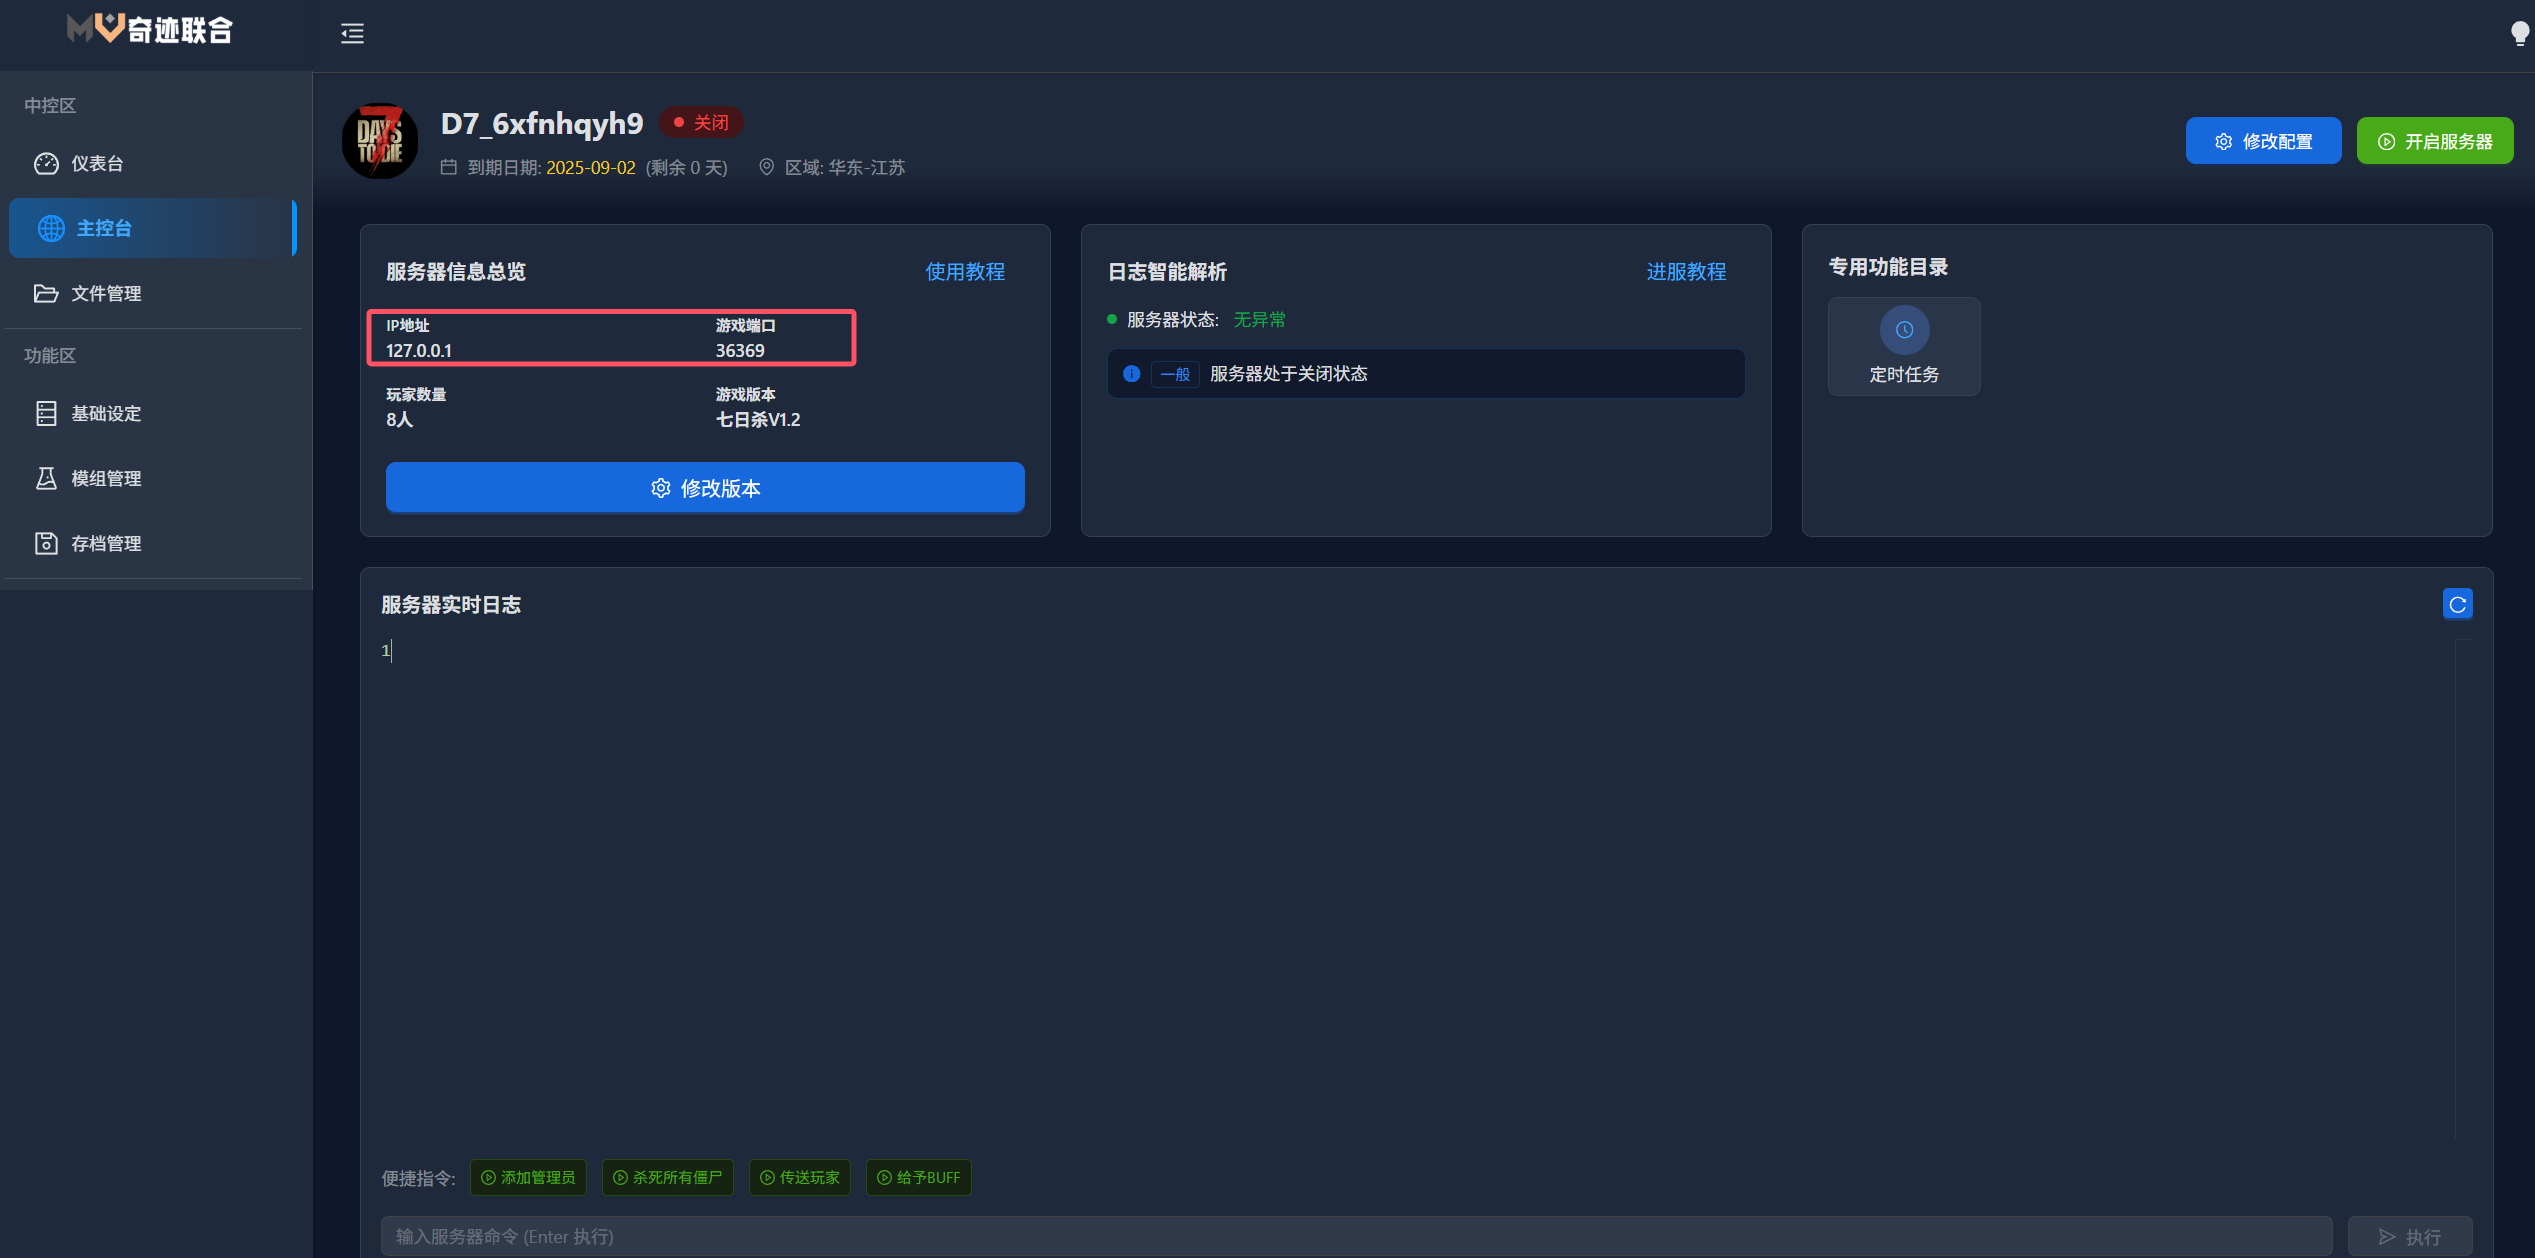Image resolution: width=2535 pixels, height=1258 pixels.
Task: Open 基础设定 in the sidebar
Action: pos(153,413)
